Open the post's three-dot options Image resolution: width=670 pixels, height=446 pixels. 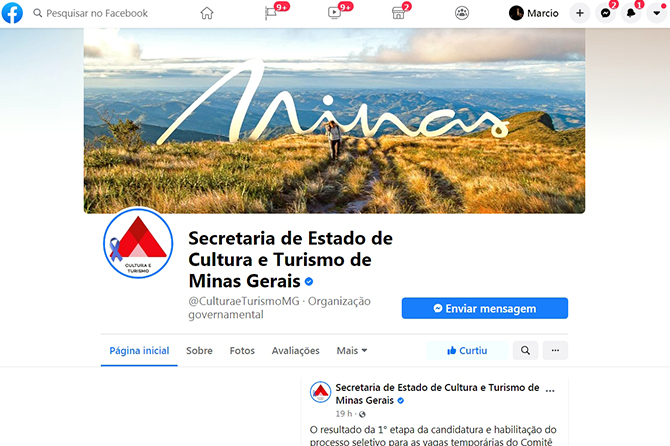tap(550, 390)
